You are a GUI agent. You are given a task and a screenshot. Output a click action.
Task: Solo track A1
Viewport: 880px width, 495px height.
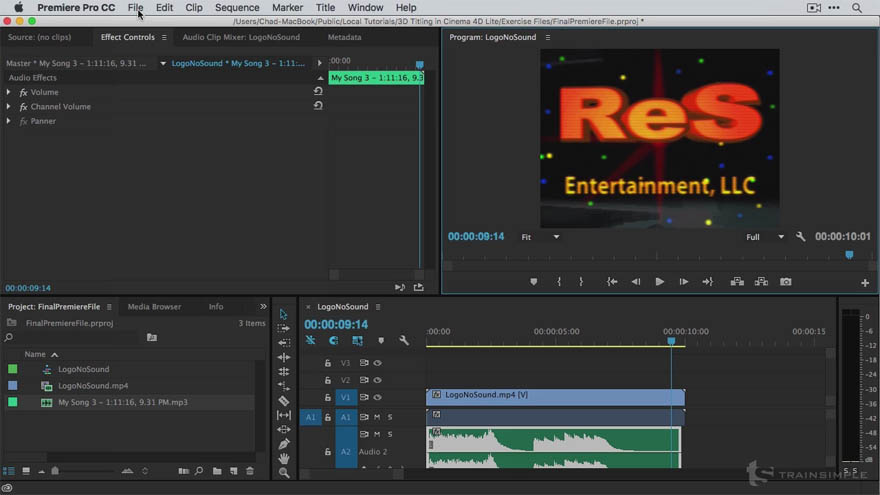[390, 417]
